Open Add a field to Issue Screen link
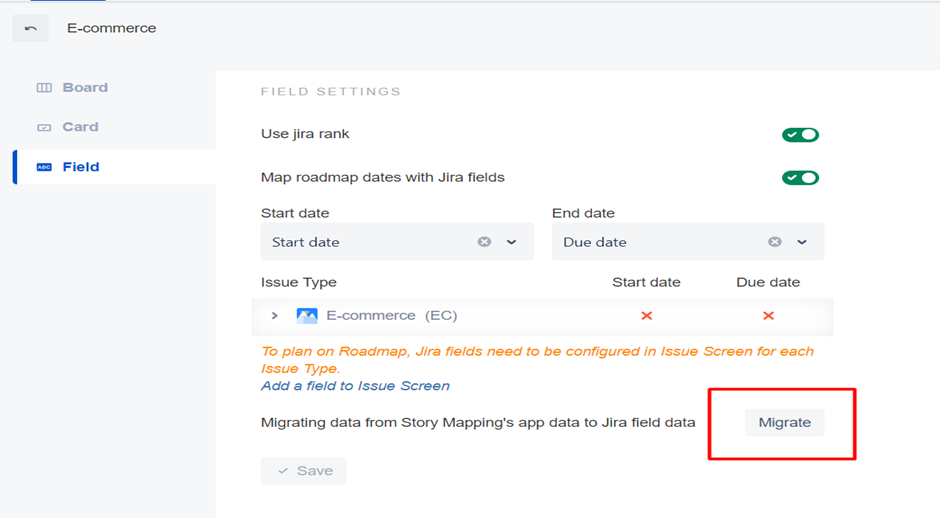The height and width of the screenshot is (518, 940). tap(355, 386)
